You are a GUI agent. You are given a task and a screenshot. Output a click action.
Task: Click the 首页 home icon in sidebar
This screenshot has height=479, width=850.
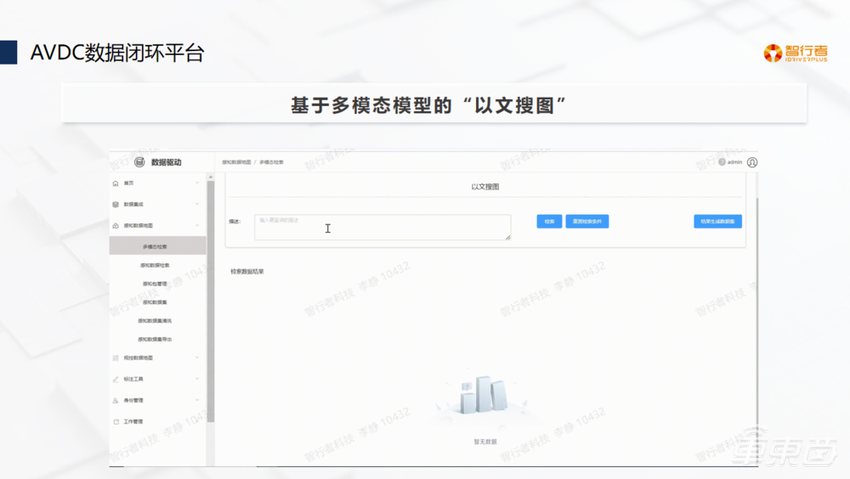coord(116,183)
